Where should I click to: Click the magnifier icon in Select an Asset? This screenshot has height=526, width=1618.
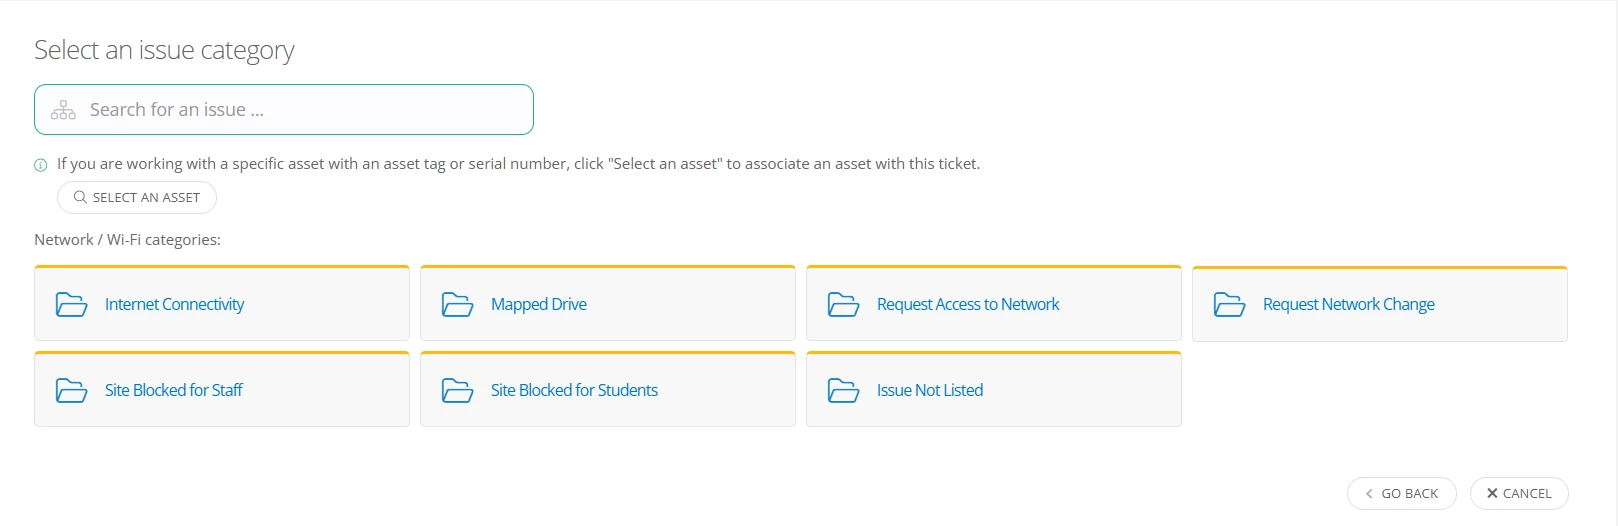80,197
